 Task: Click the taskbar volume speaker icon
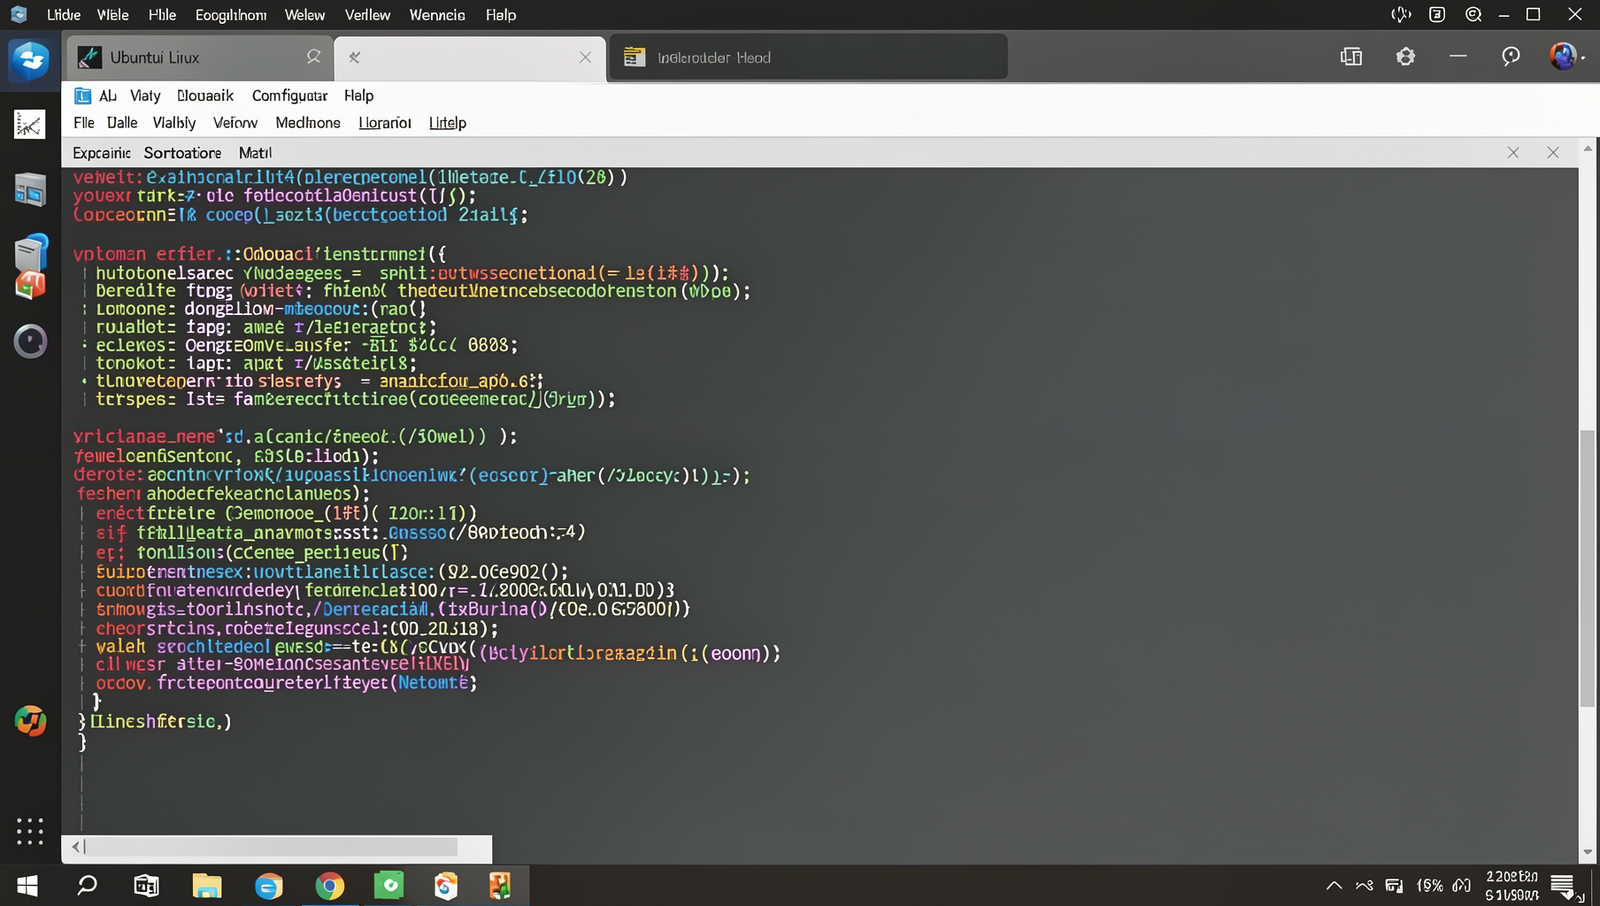1462,886
